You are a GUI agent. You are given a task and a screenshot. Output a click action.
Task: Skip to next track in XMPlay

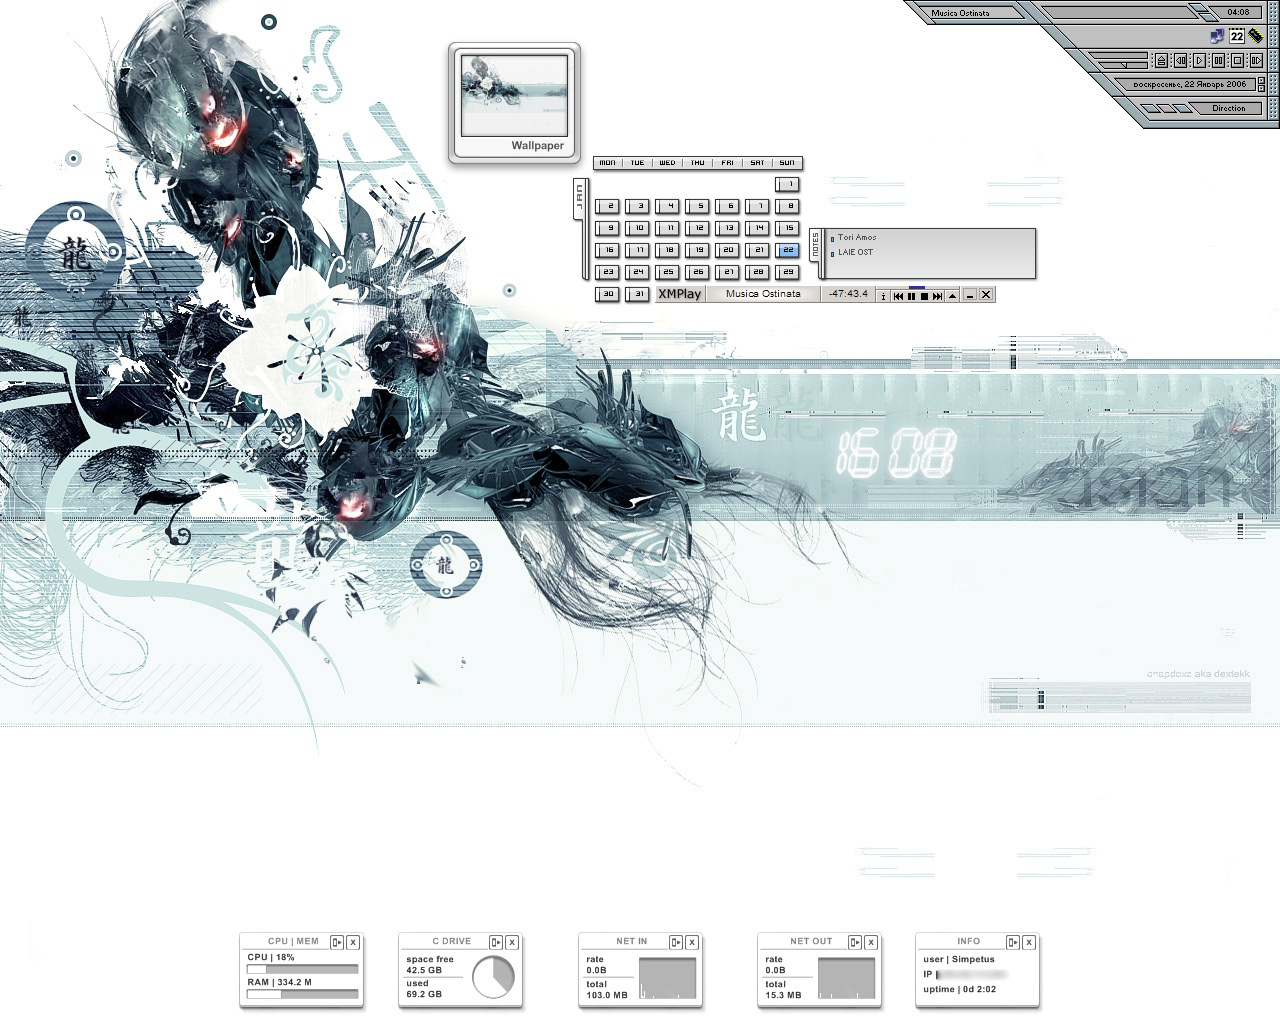point(937,296)
